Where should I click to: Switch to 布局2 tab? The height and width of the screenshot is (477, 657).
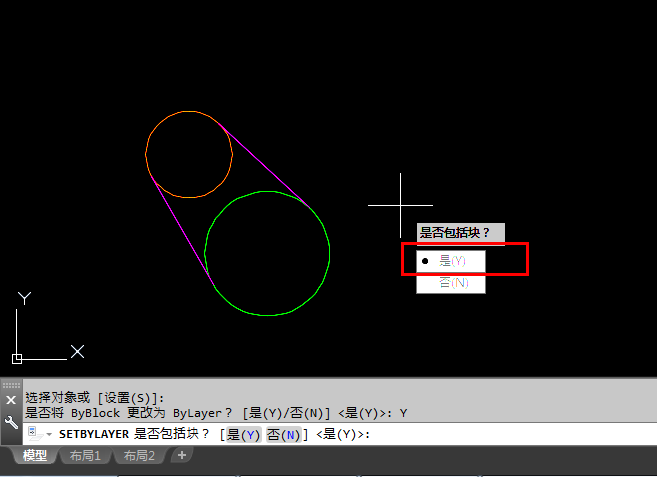tap(139, 455)
